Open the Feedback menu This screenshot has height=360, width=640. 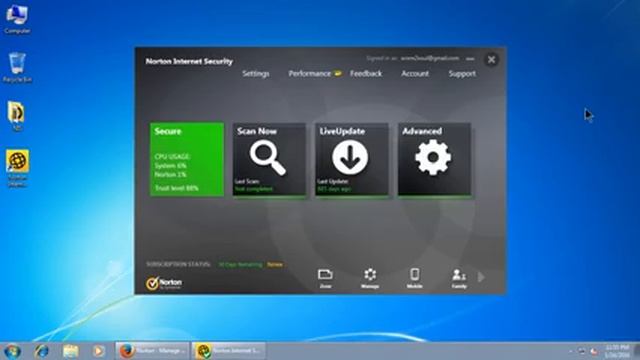point(366,73)
